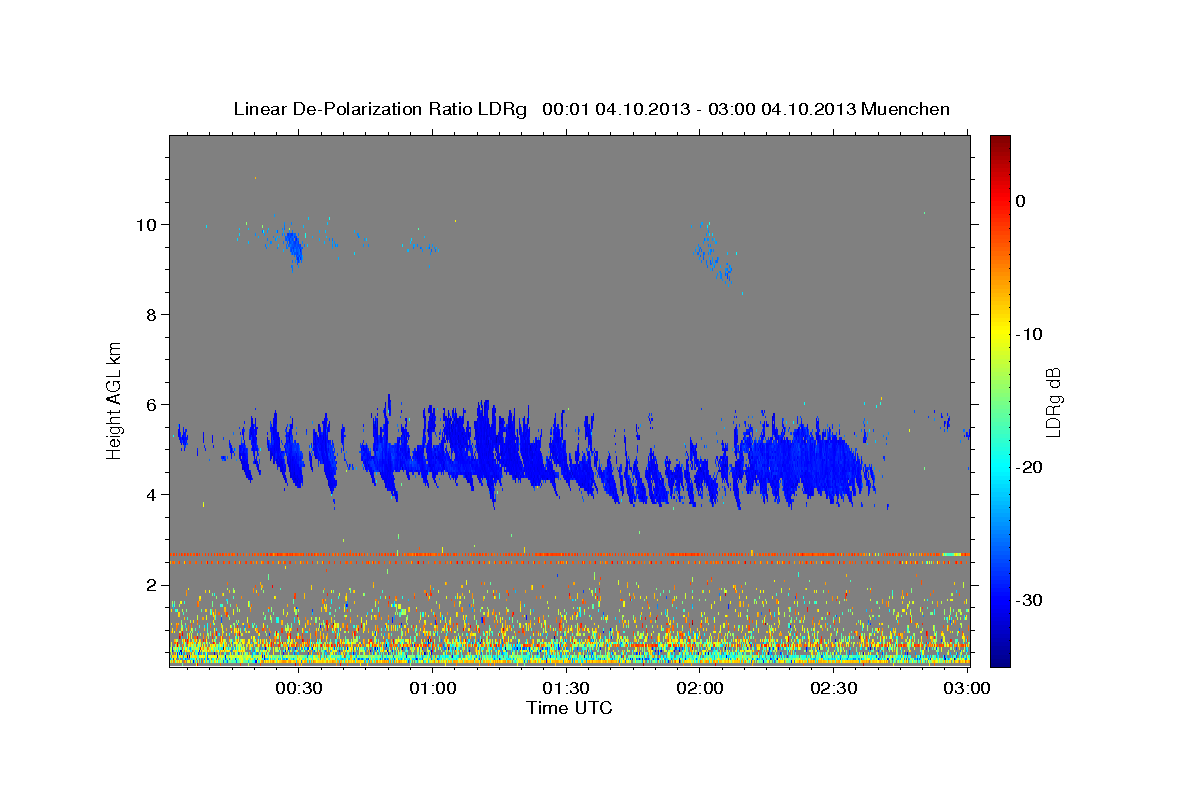Click the '02:30' time tick label

coord(833,689)
